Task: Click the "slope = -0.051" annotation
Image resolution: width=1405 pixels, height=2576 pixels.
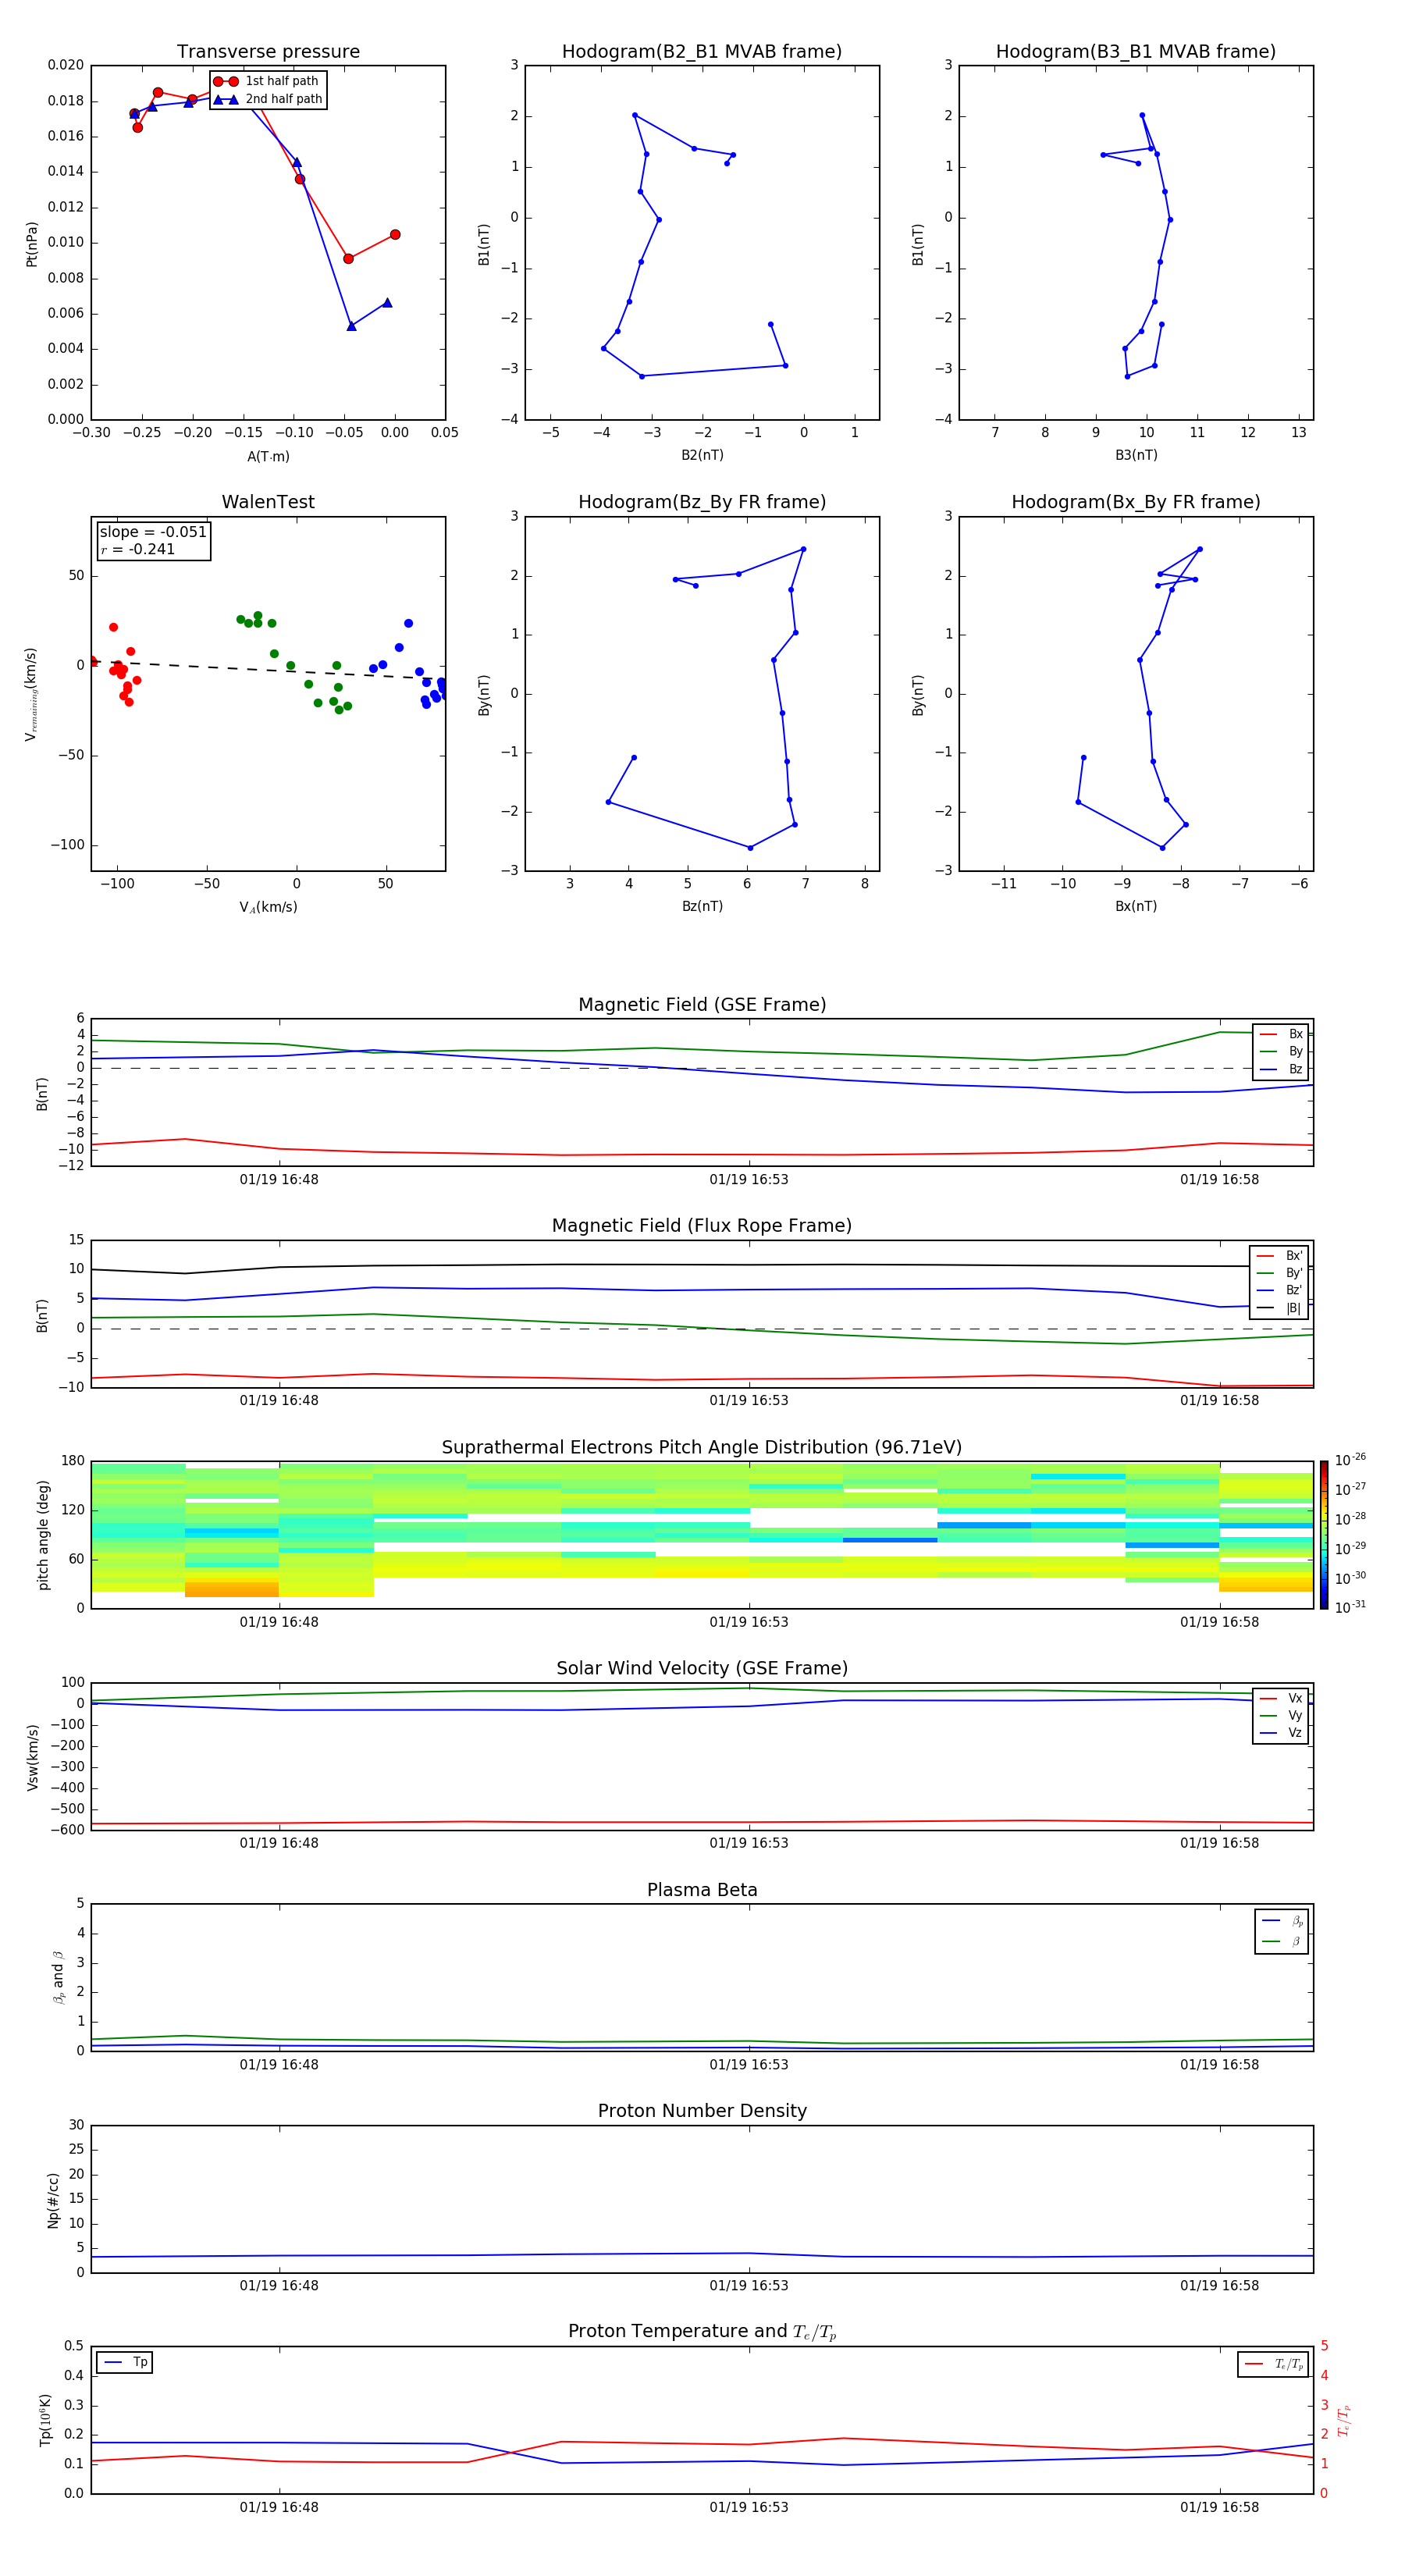Action: pyautogui.click(x=153, y=532)
